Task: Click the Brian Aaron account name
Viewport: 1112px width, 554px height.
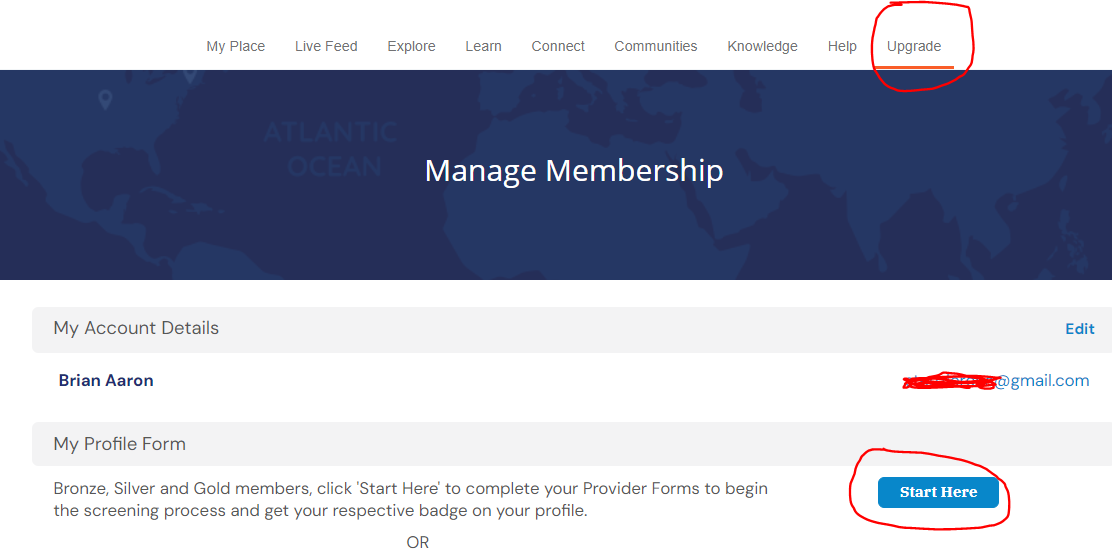Action: pos(106,380)
